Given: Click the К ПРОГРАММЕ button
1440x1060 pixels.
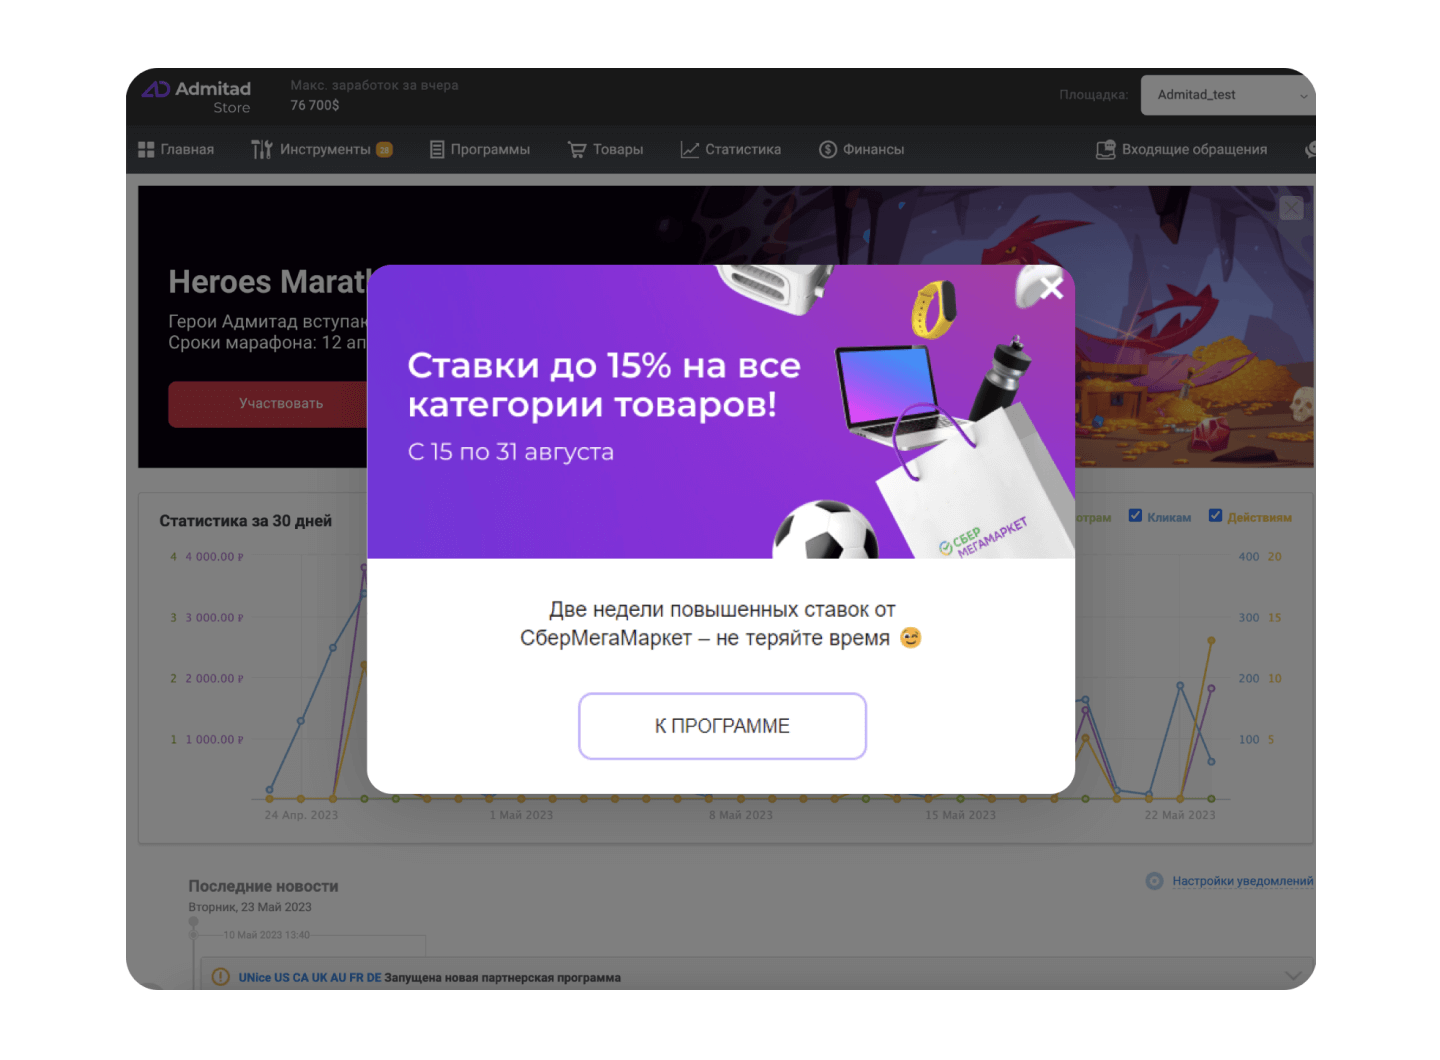Looking at the screenshot, I should click(722, 726).
